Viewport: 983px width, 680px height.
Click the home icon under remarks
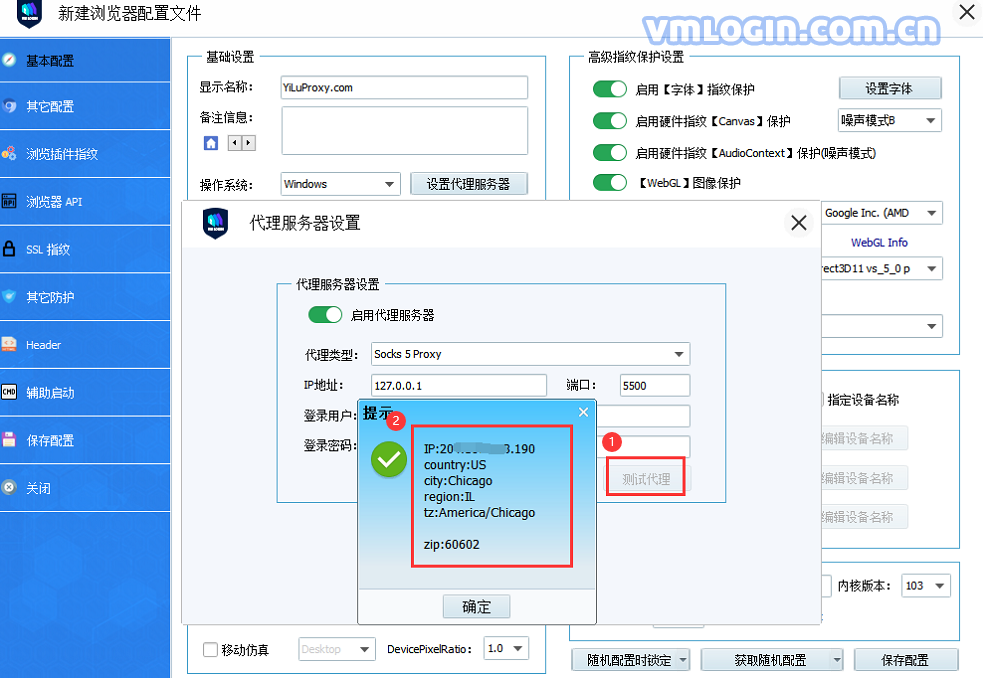coord(211,143)
